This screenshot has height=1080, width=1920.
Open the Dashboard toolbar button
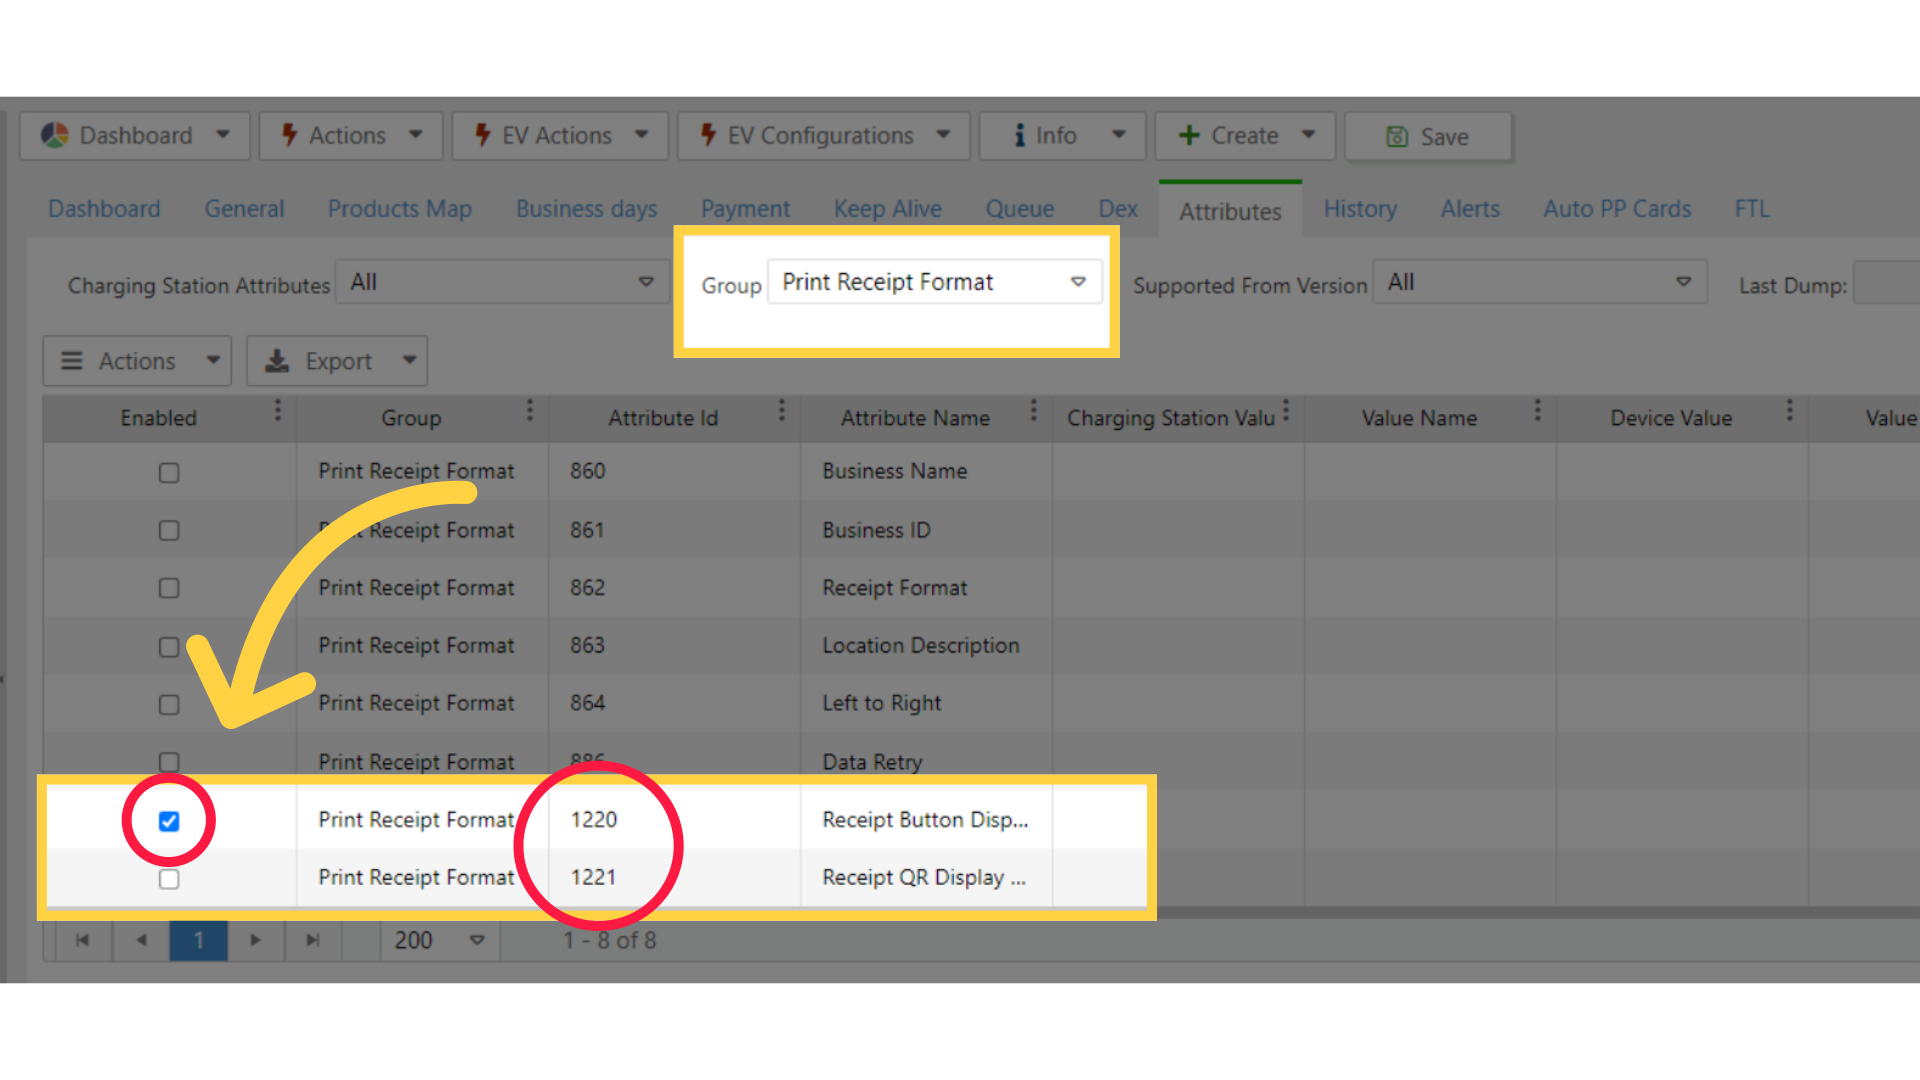135,136
